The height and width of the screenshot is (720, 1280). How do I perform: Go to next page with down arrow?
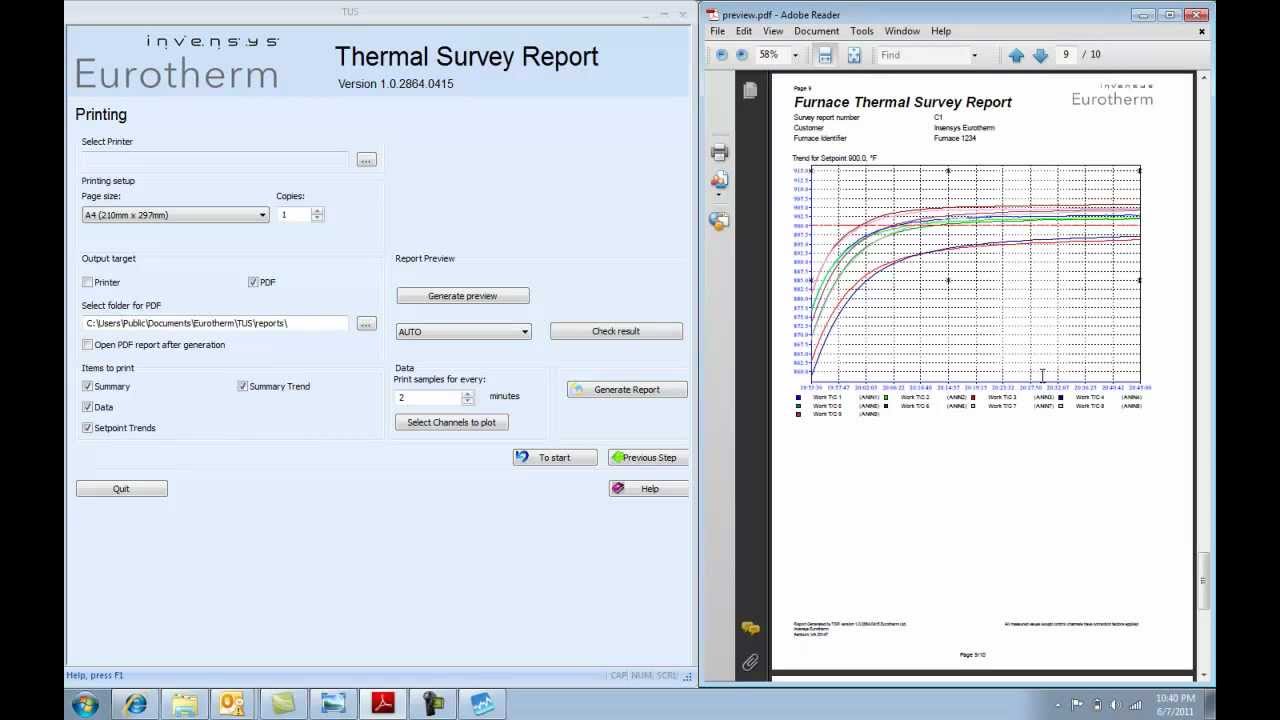coord(1040,55)
